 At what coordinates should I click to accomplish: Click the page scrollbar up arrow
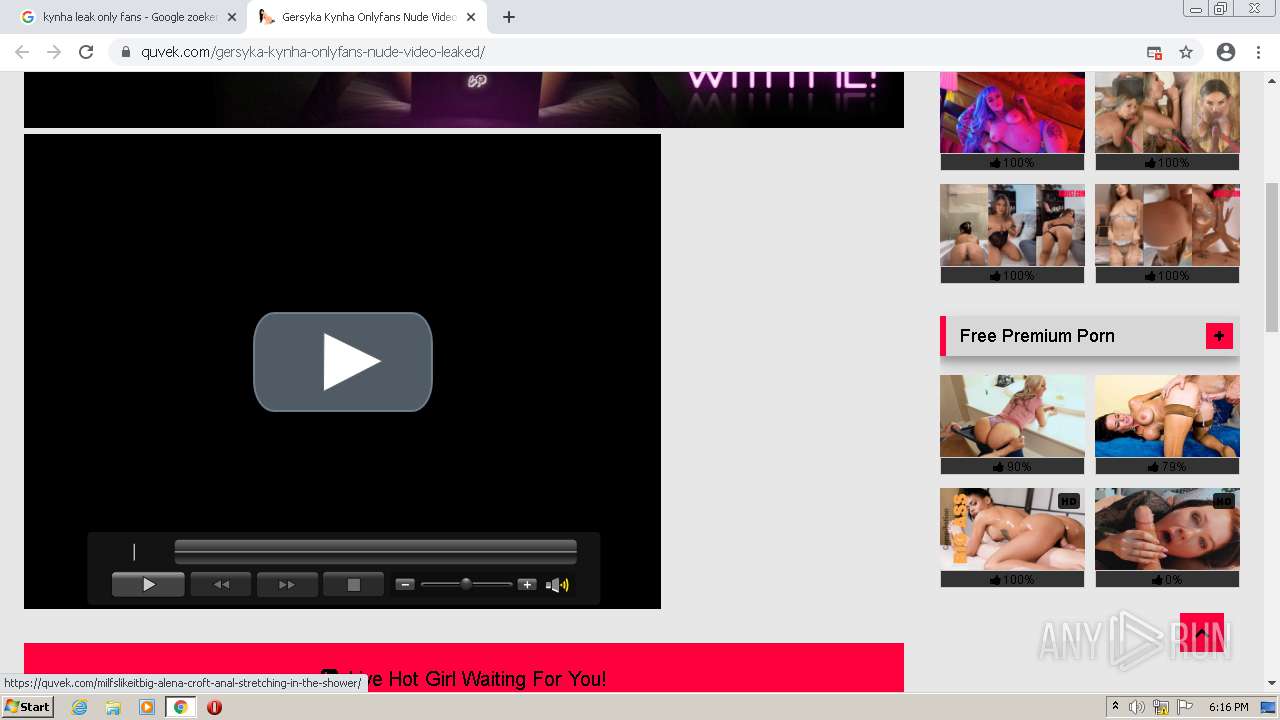point(1272,79)
